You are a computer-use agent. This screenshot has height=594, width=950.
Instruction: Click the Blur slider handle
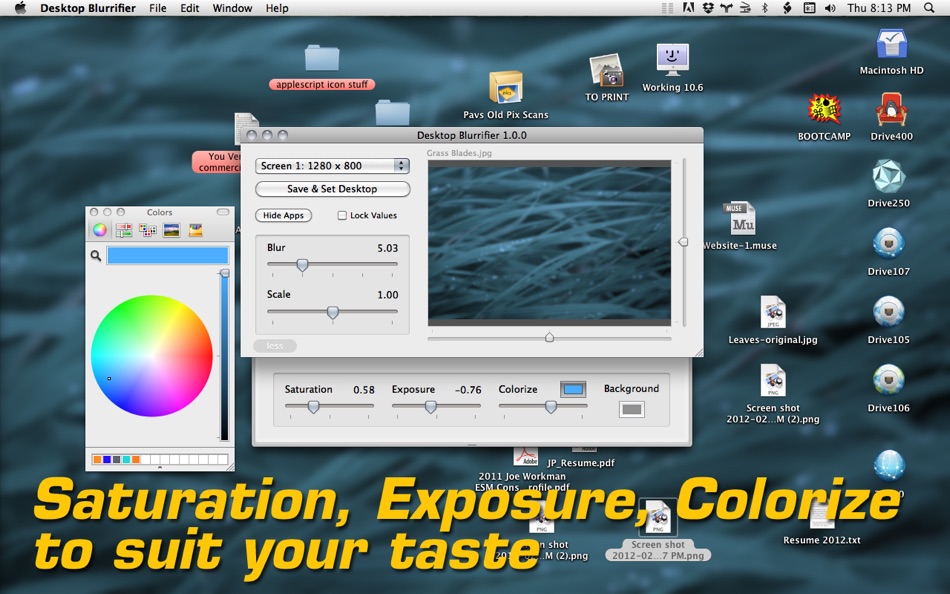click(302, 265)
